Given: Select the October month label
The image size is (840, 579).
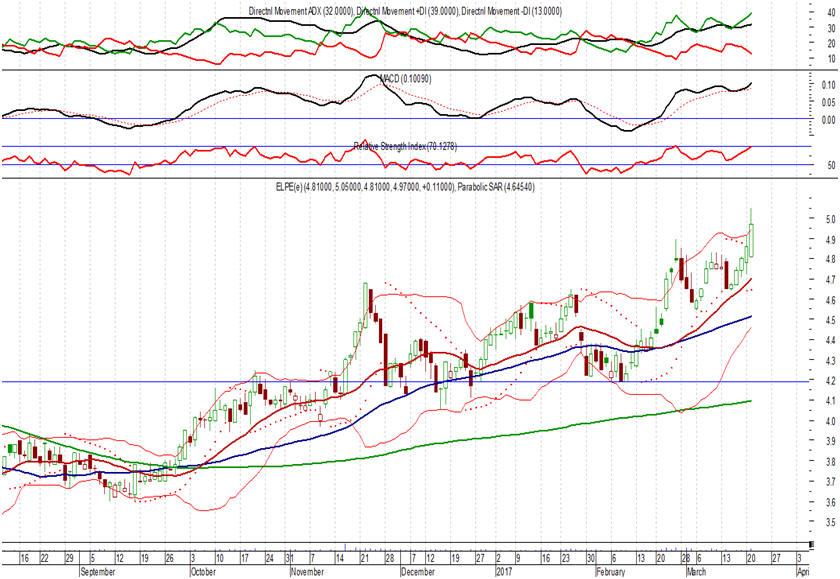Looking at the screenshot, I should pos(203,572).
